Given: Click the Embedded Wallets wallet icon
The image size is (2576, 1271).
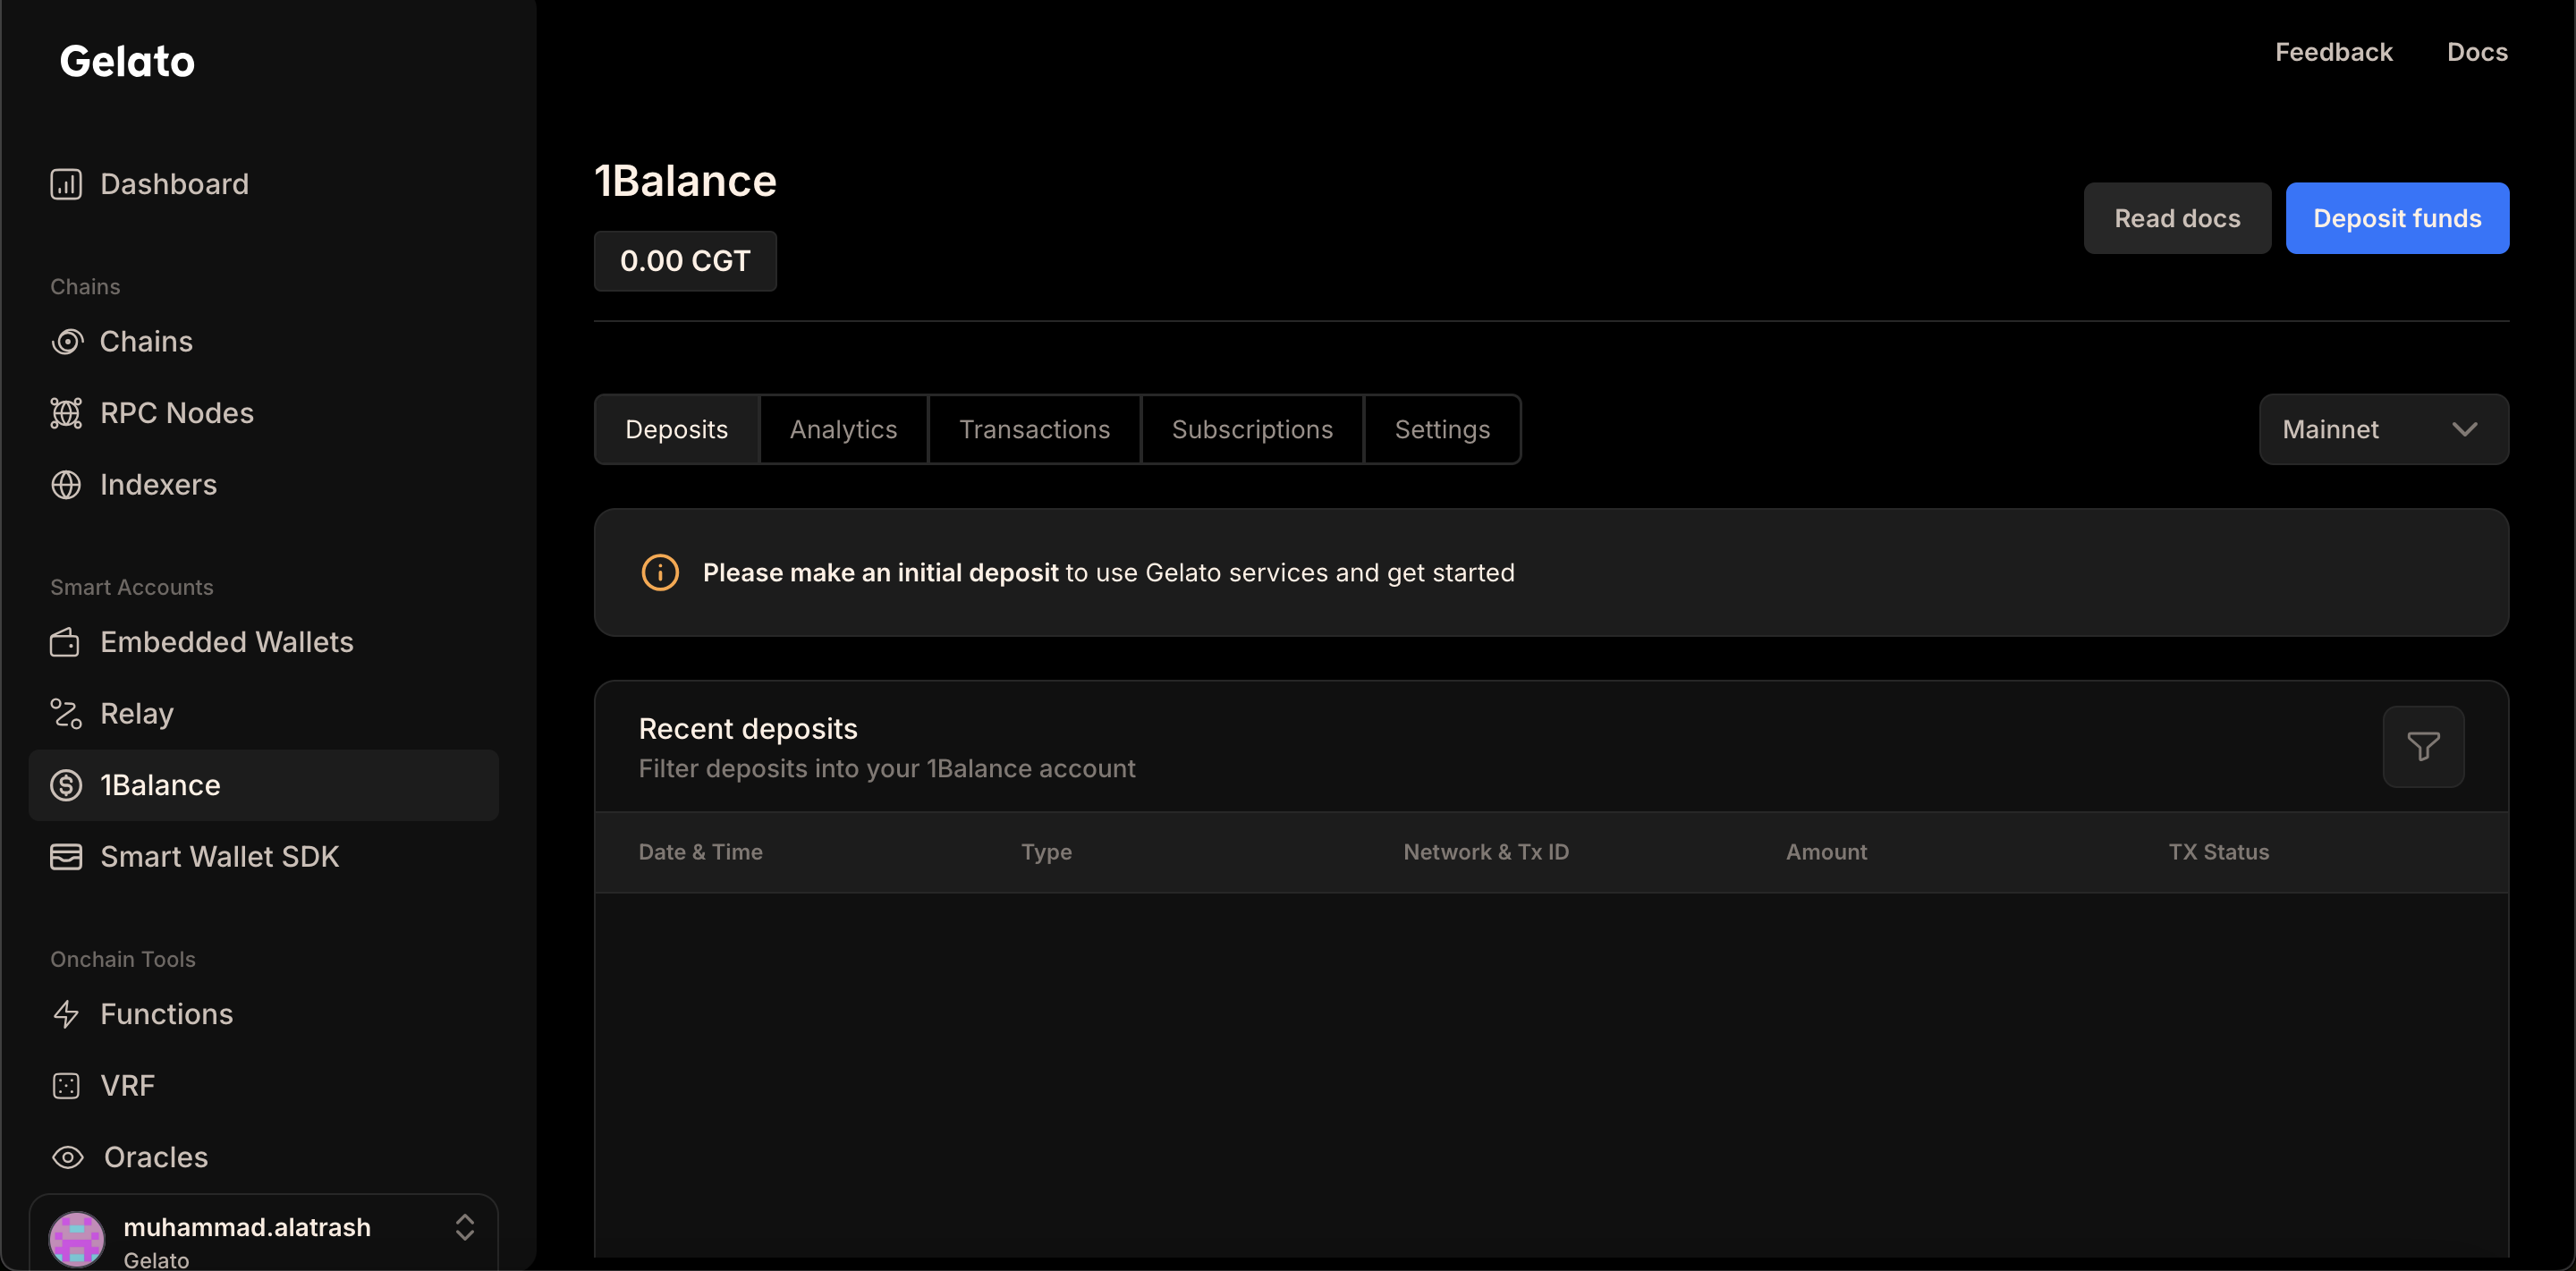Looking at the screenshot, I should [65, 642].
